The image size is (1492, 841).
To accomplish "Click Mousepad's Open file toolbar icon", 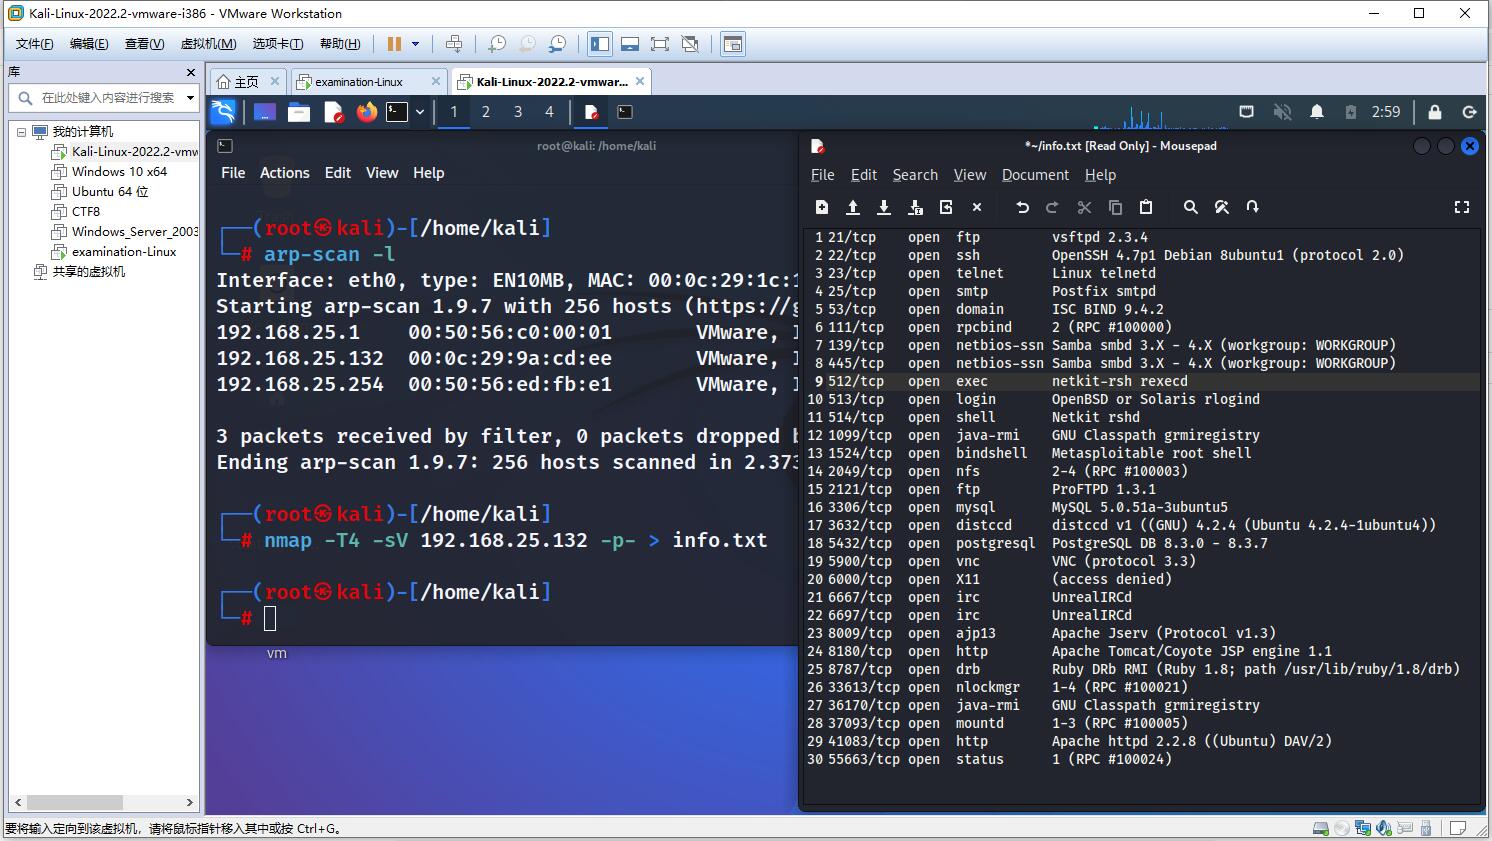I will click(x=853, y=207).
